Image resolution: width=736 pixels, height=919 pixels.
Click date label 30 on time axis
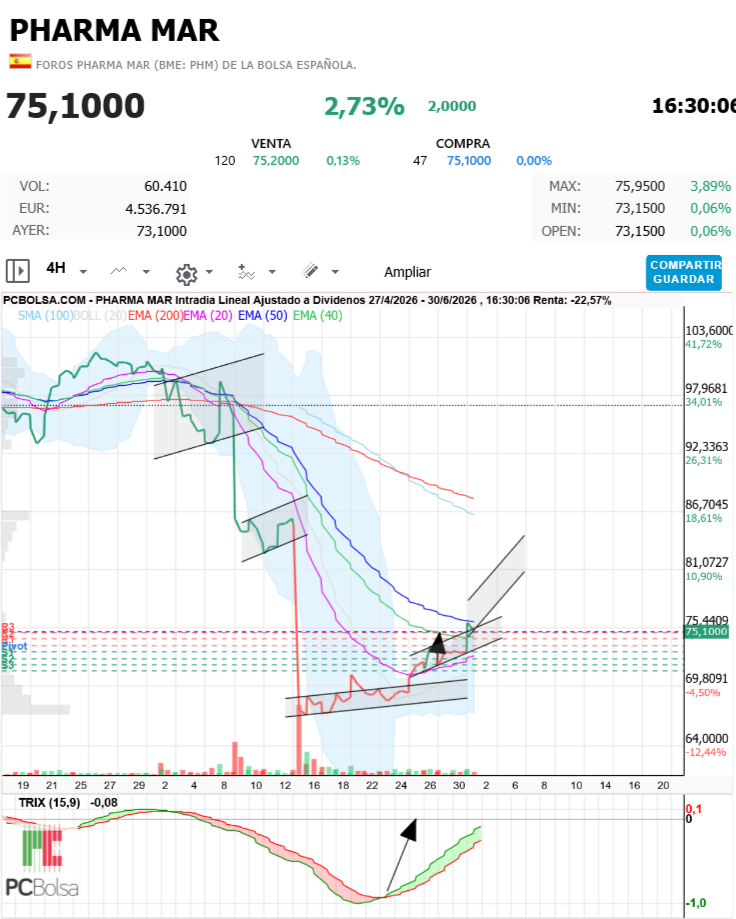[x=459, y=785]
